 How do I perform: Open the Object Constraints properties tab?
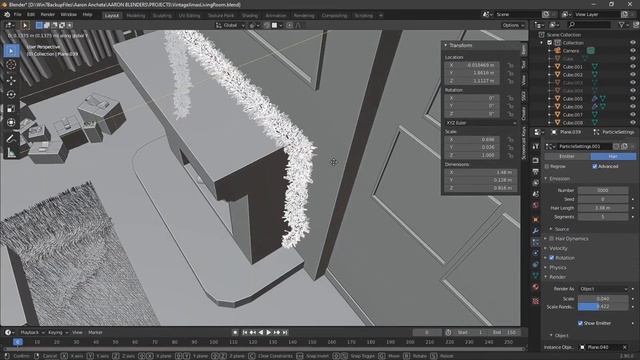[x=536, y=264]
